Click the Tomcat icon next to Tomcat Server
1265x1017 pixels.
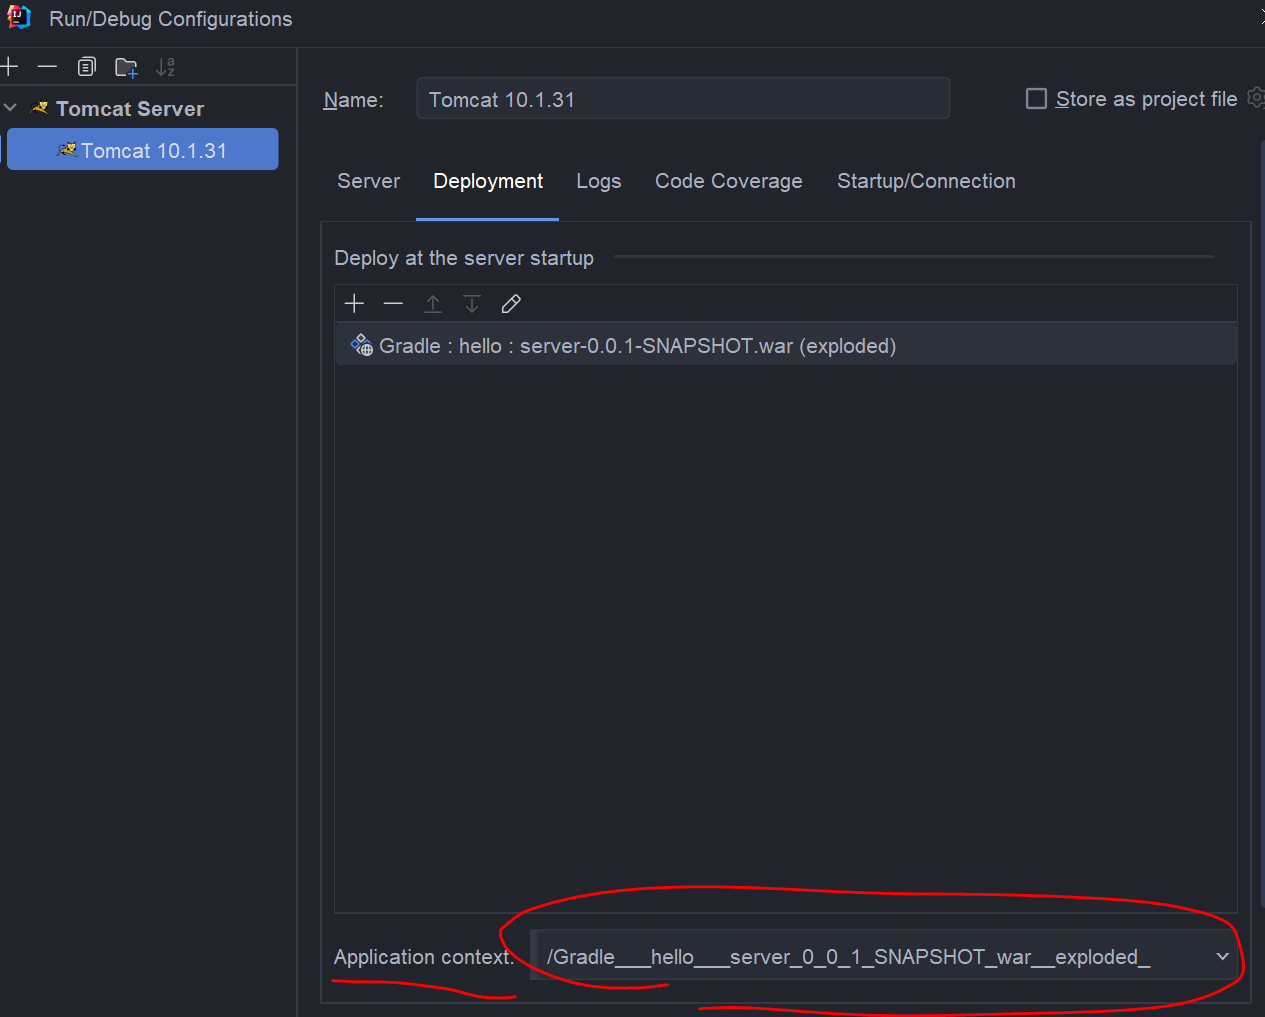pos(40,107)
